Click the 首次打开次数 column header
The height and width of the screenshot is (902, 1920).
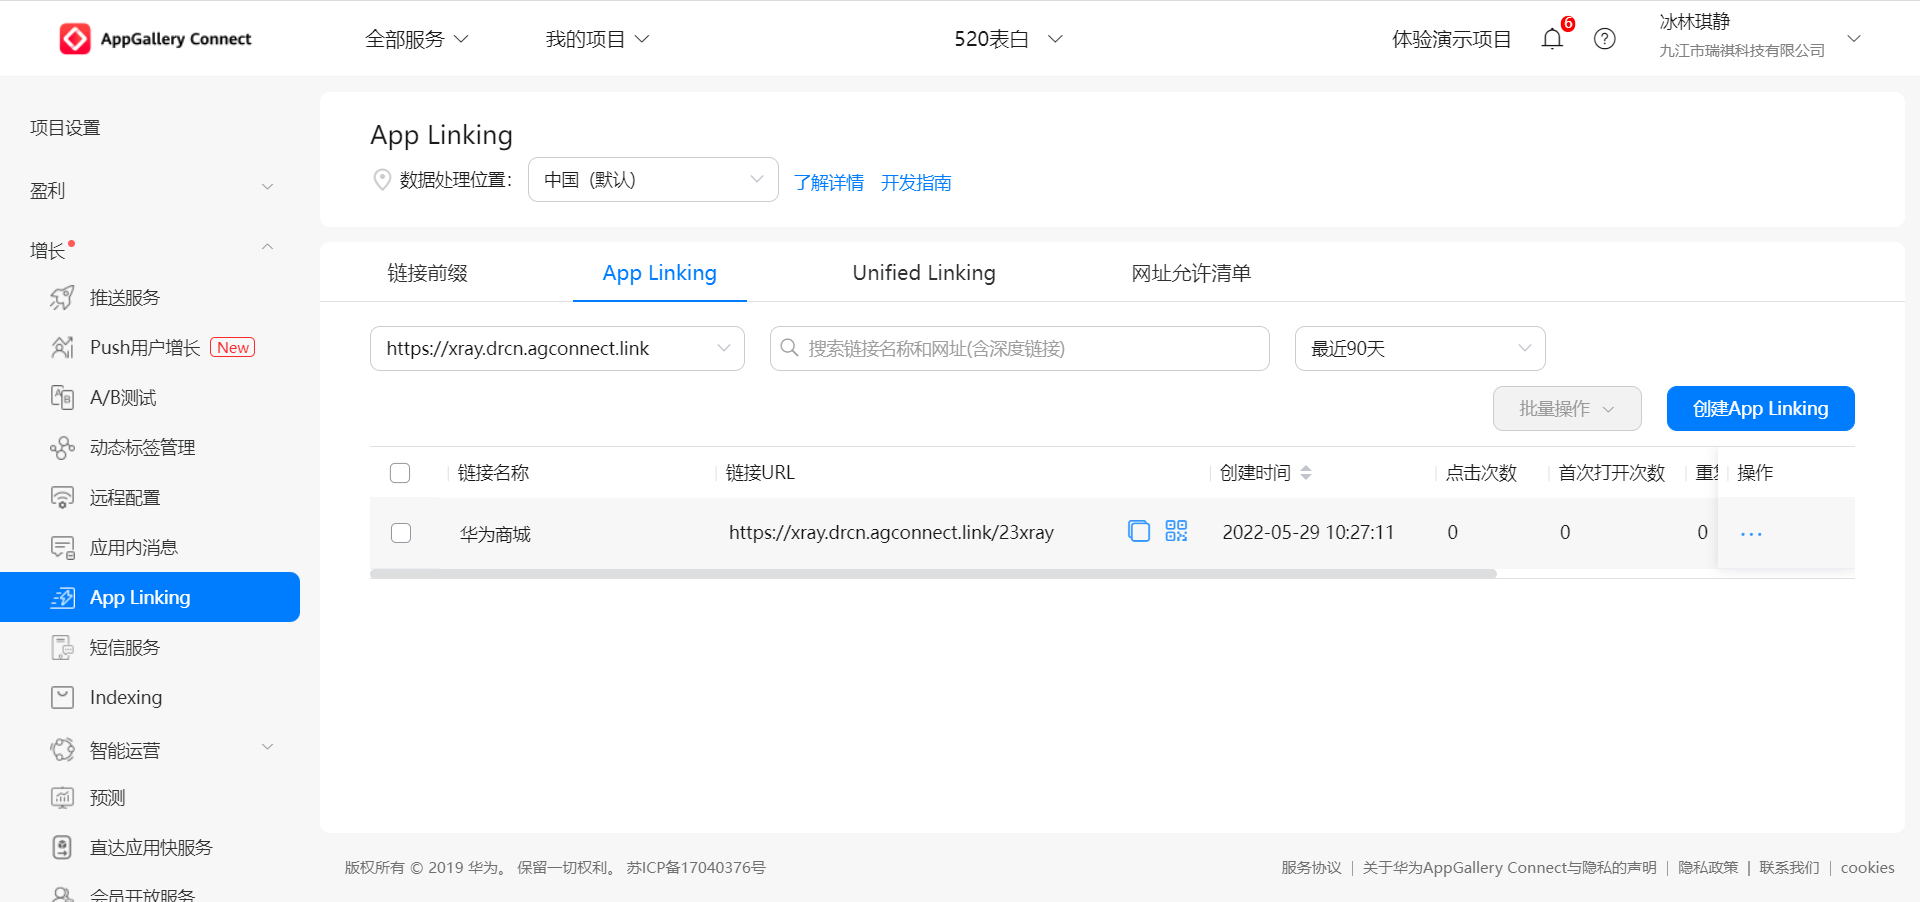pos(1612,473)
